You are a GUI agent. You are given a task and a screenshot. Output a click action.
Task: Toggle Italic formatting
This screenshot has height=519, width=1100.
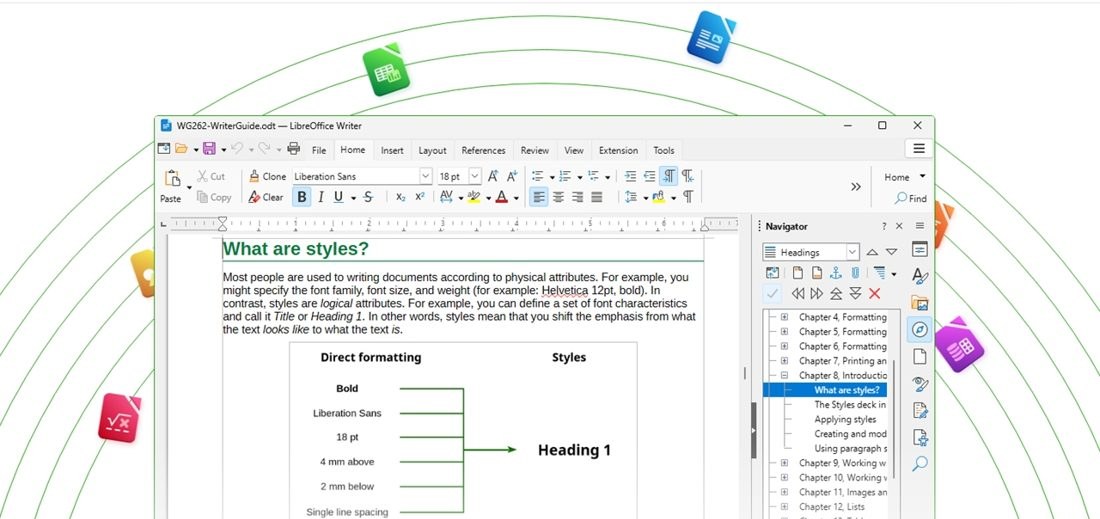tap(321, 198)
